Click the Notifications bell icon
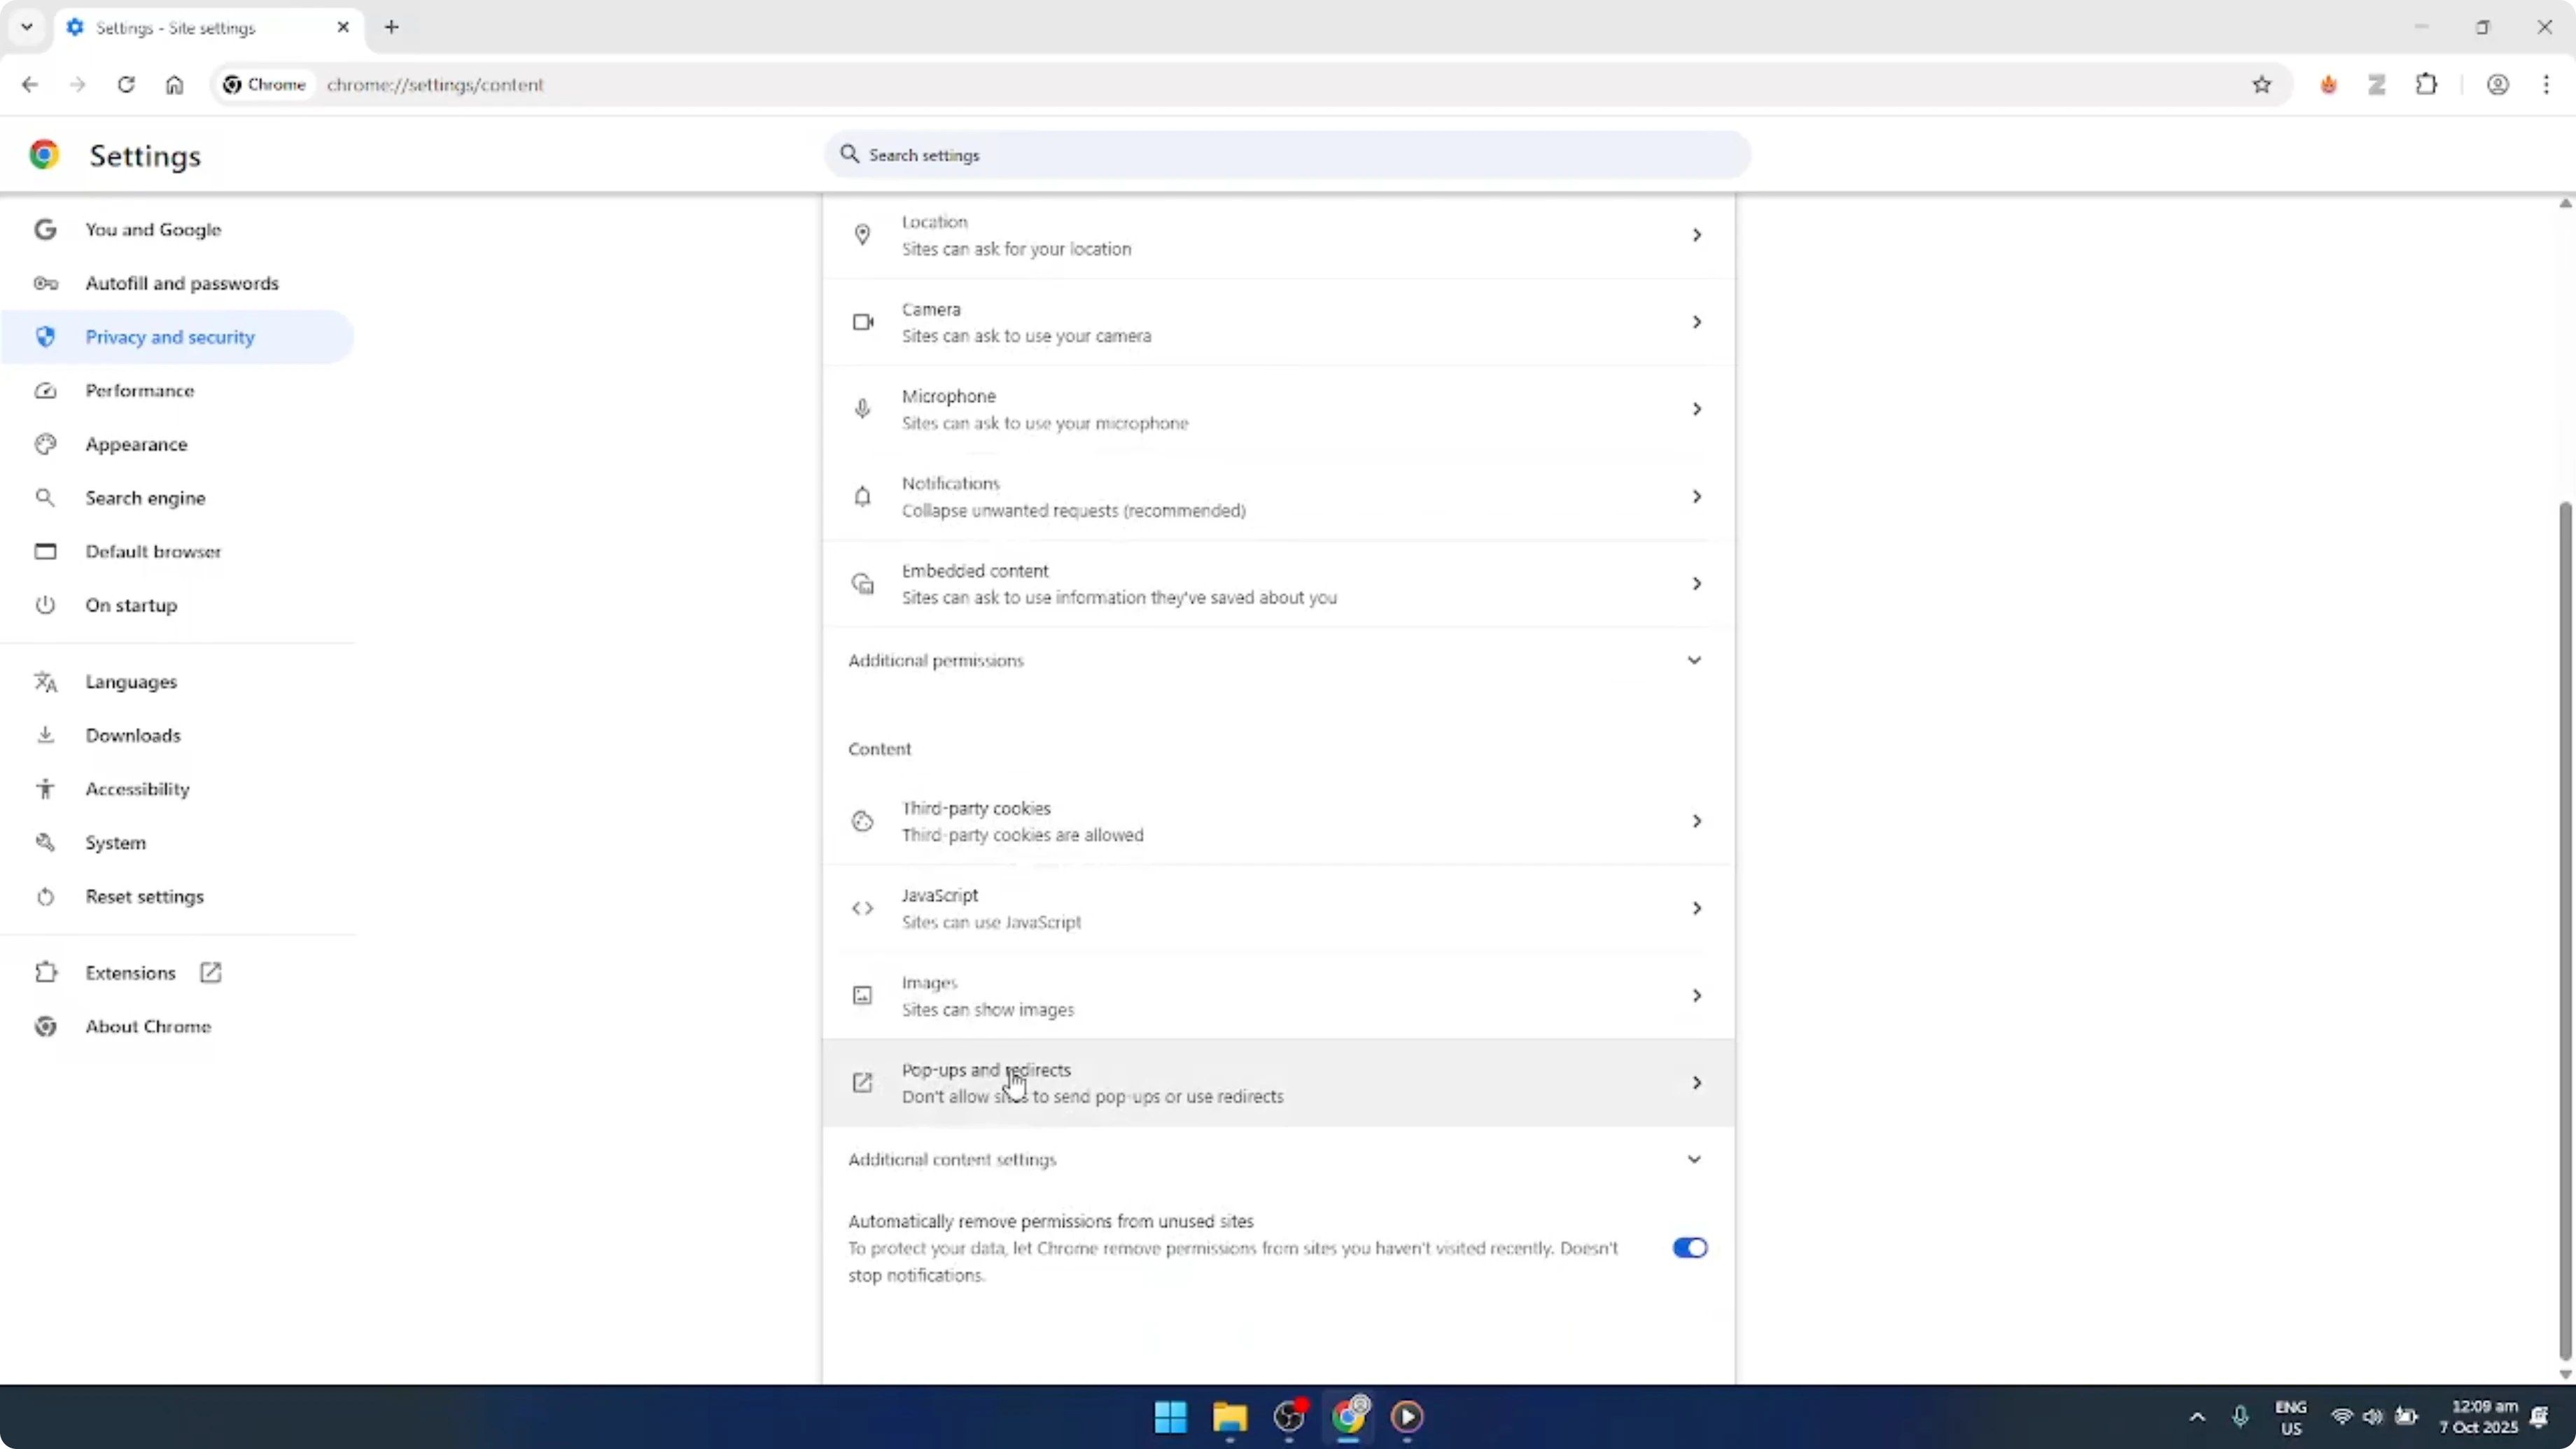Viewport: 2576px width, 1449px height. pyautogui.click(x=861, y=496)
